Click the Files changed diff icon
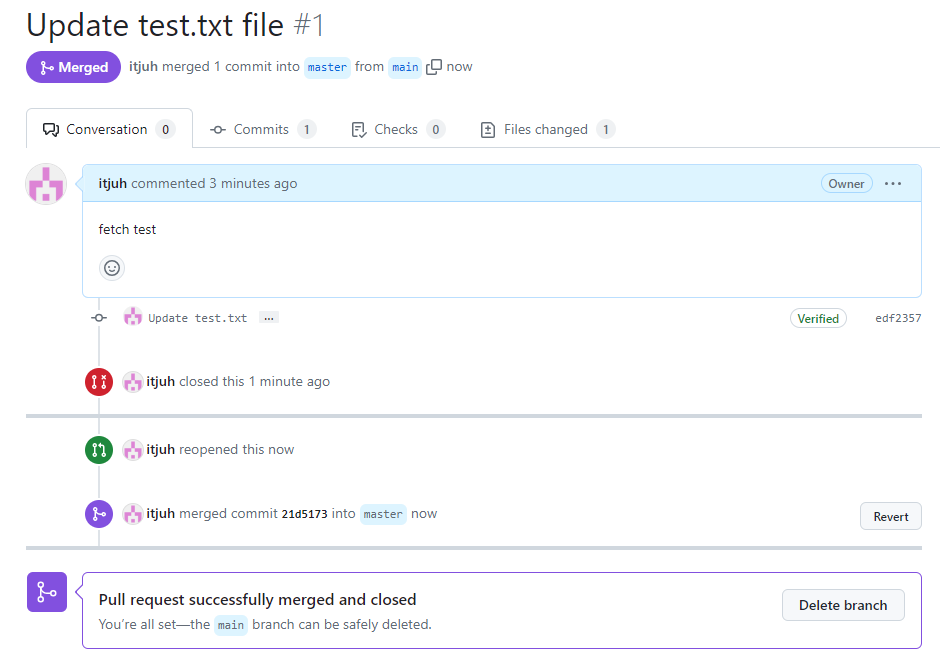This screenshot has height=662, width=940. coord(488,130)
